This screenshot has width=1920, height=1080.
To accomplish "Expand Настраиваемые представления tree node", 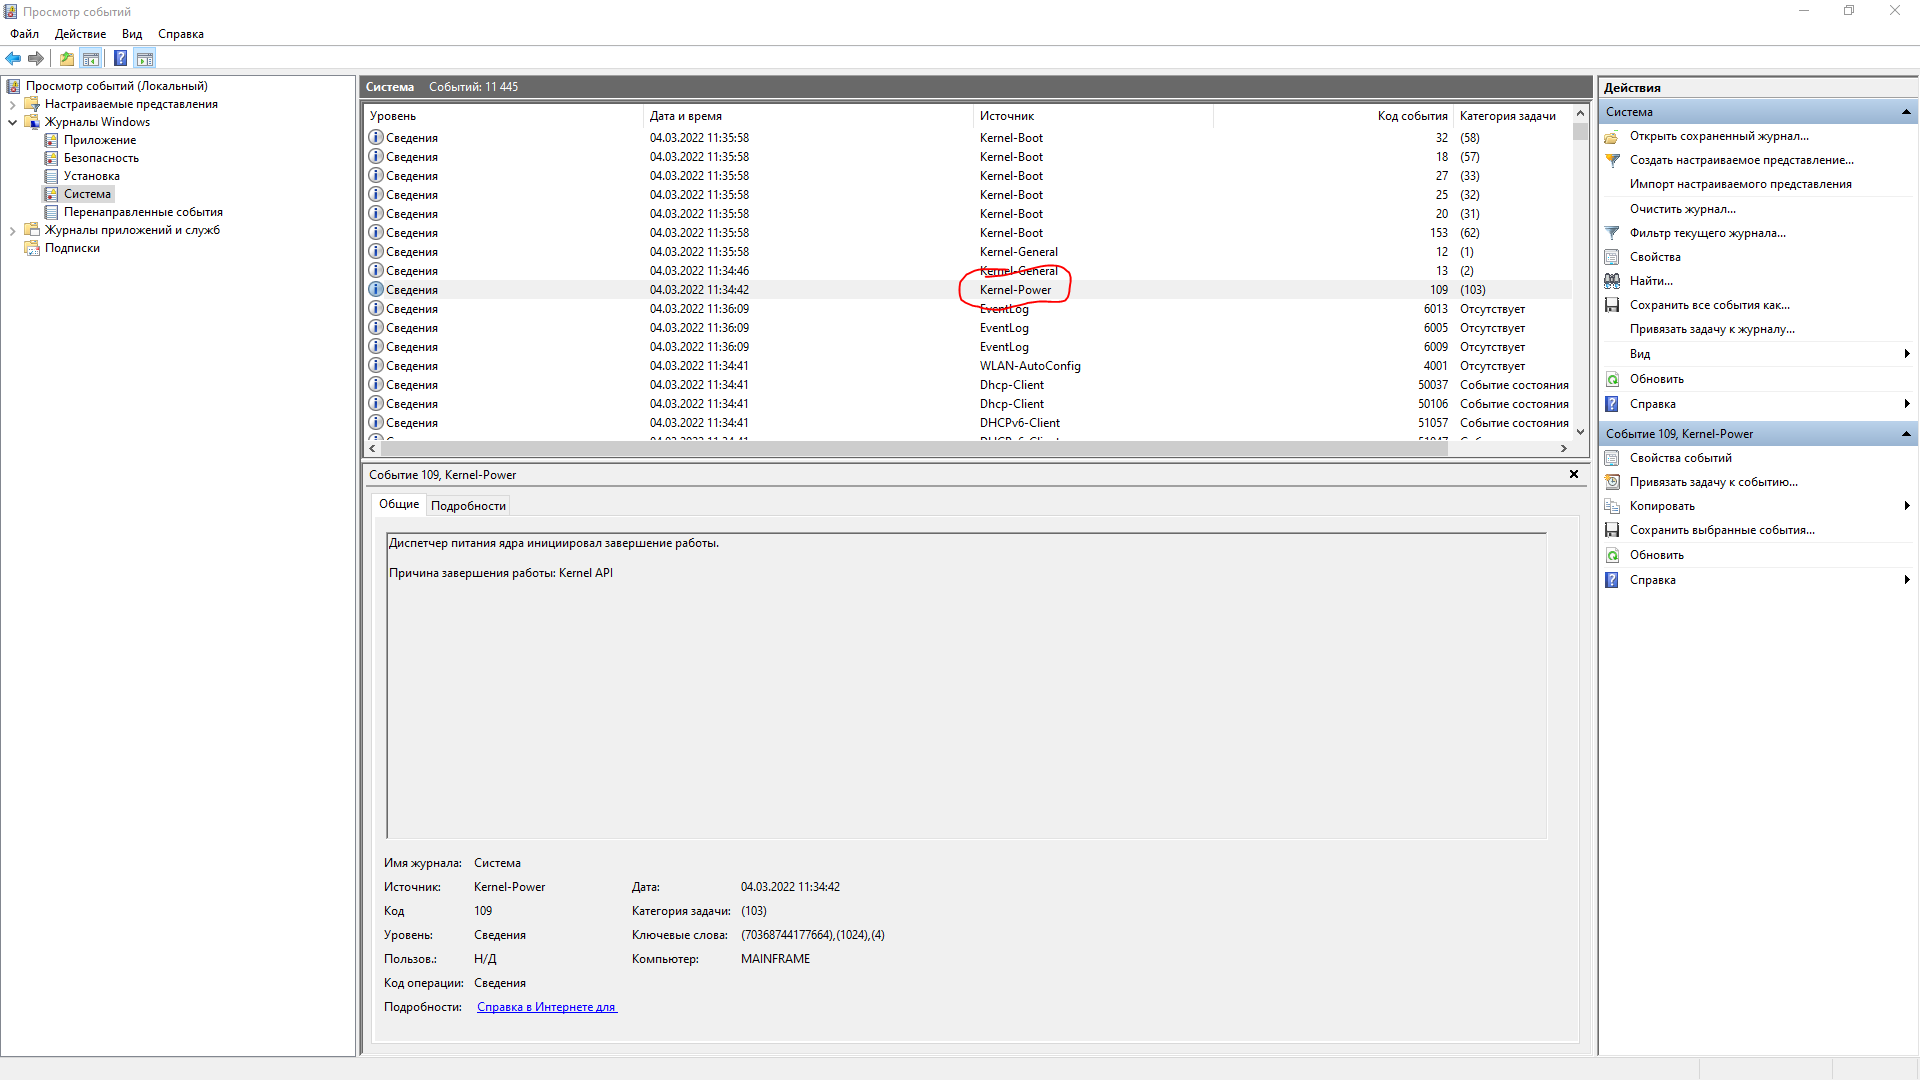I will pyautogui.click(x=12, y=104).
